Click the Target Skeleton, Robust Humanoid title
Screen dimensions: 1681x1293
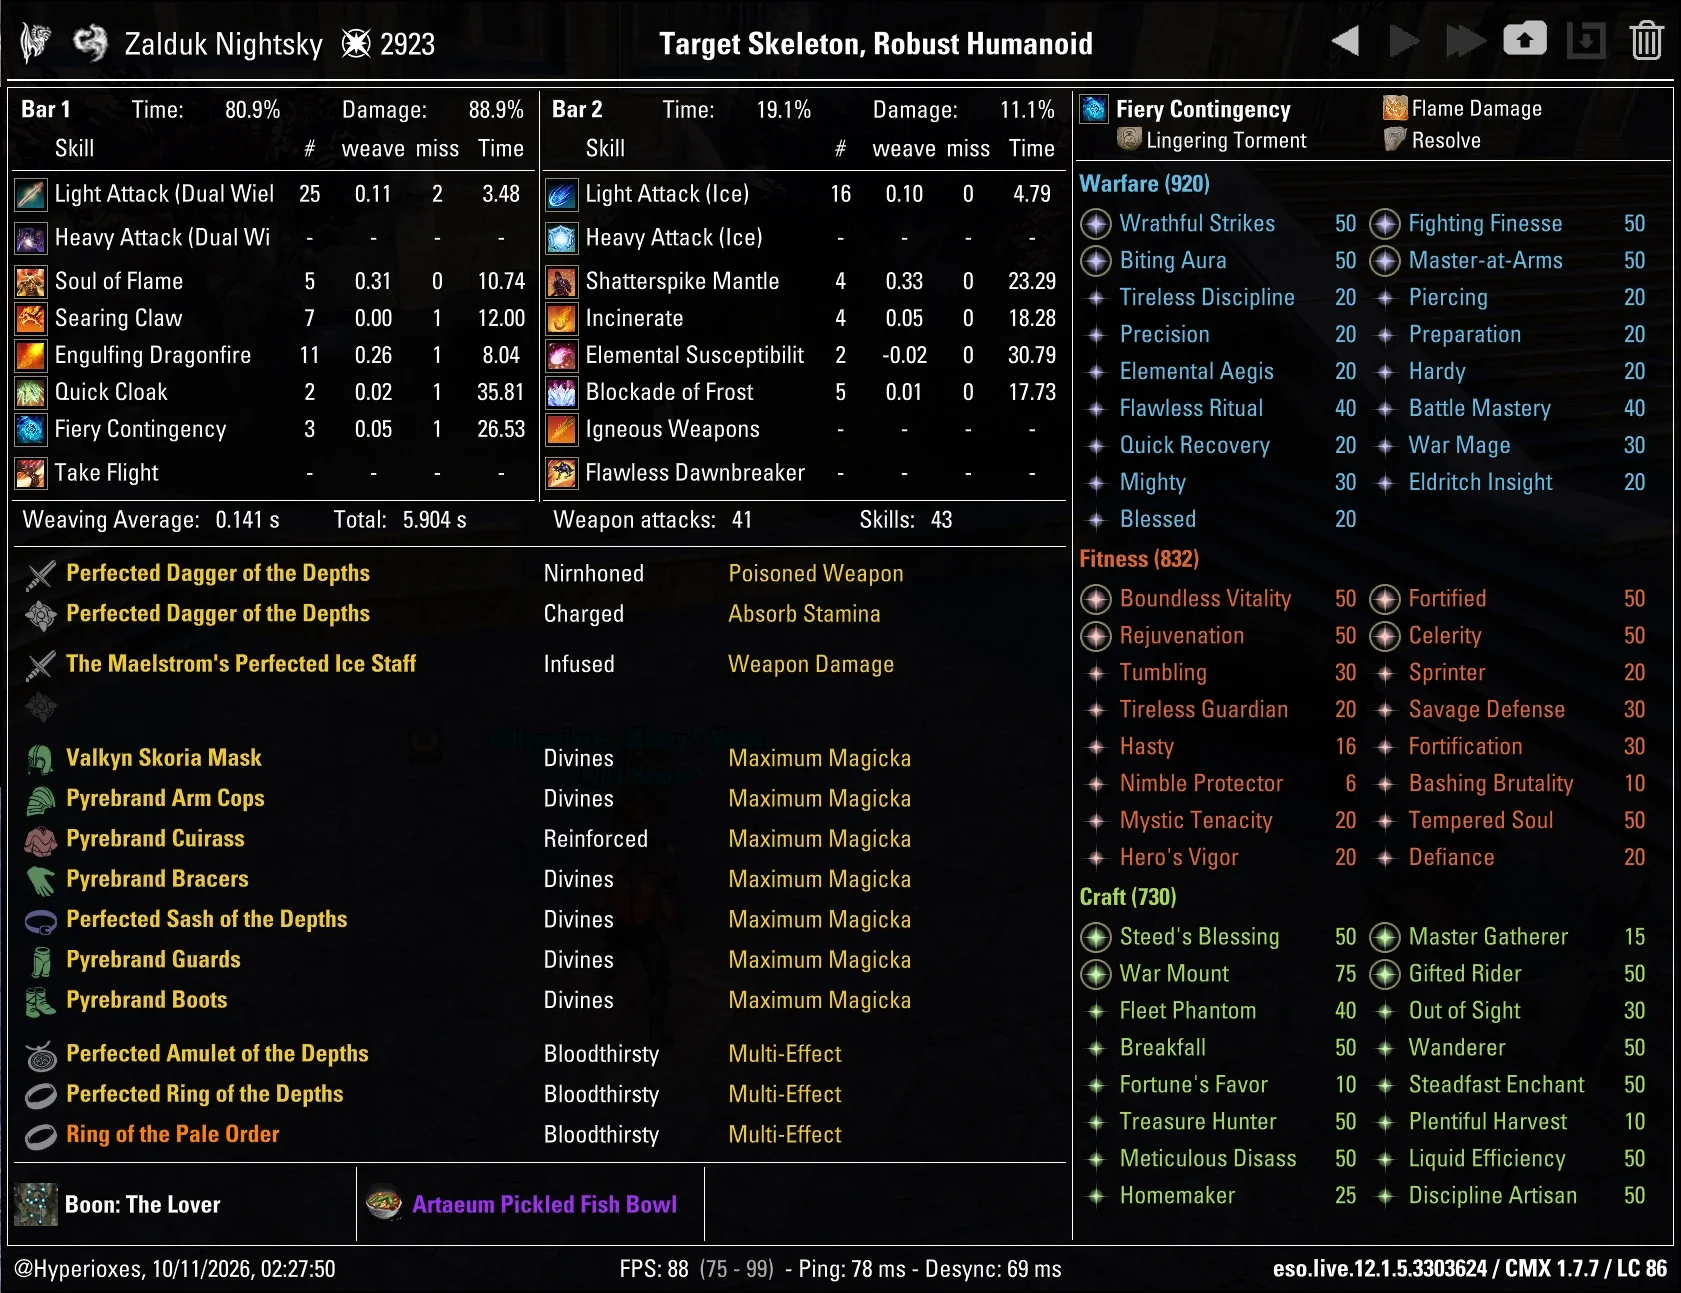(x=876, y=44)
